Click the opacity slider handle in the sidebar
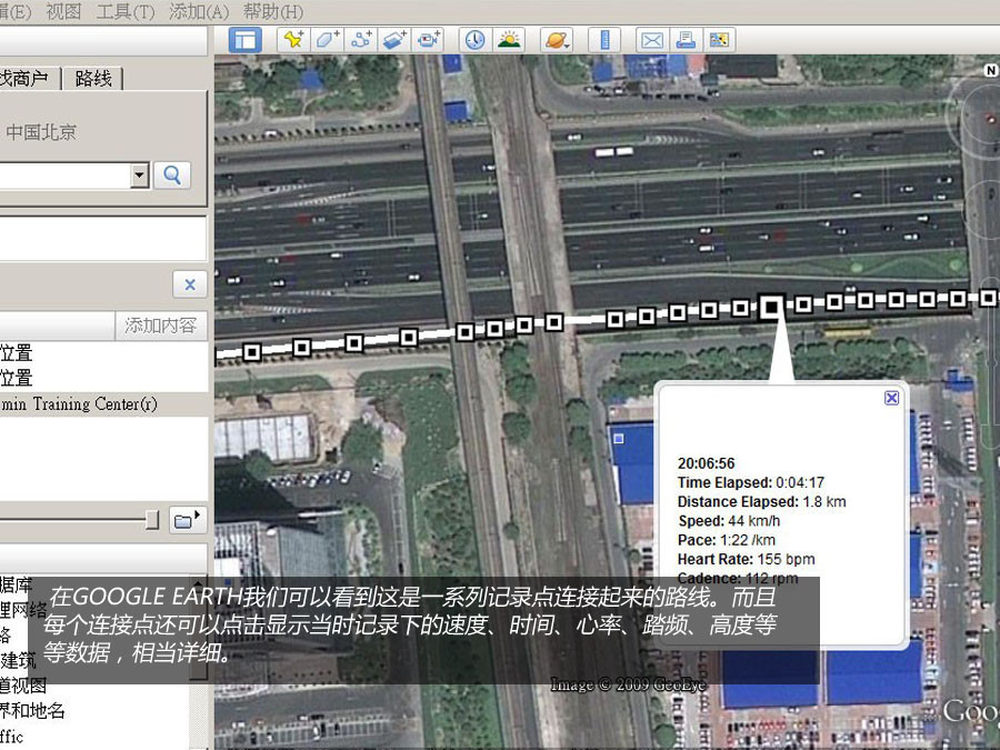The image size is (1000, 750). click(152, 520)
